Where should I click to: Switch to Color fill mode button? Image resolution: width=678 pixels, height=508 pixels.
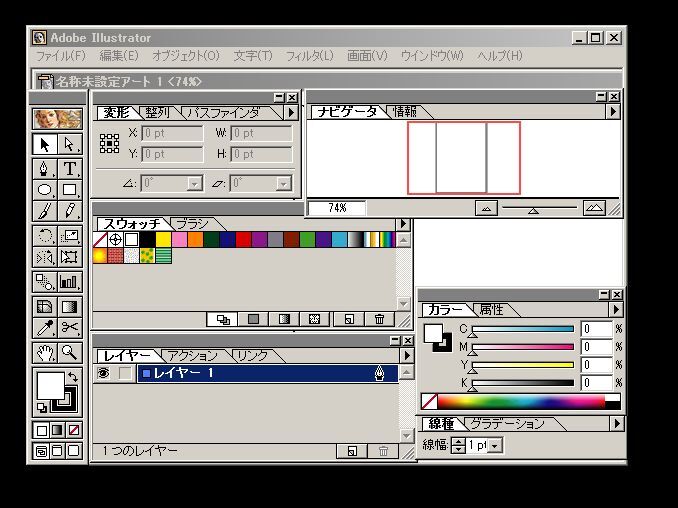tap(42, 430)
